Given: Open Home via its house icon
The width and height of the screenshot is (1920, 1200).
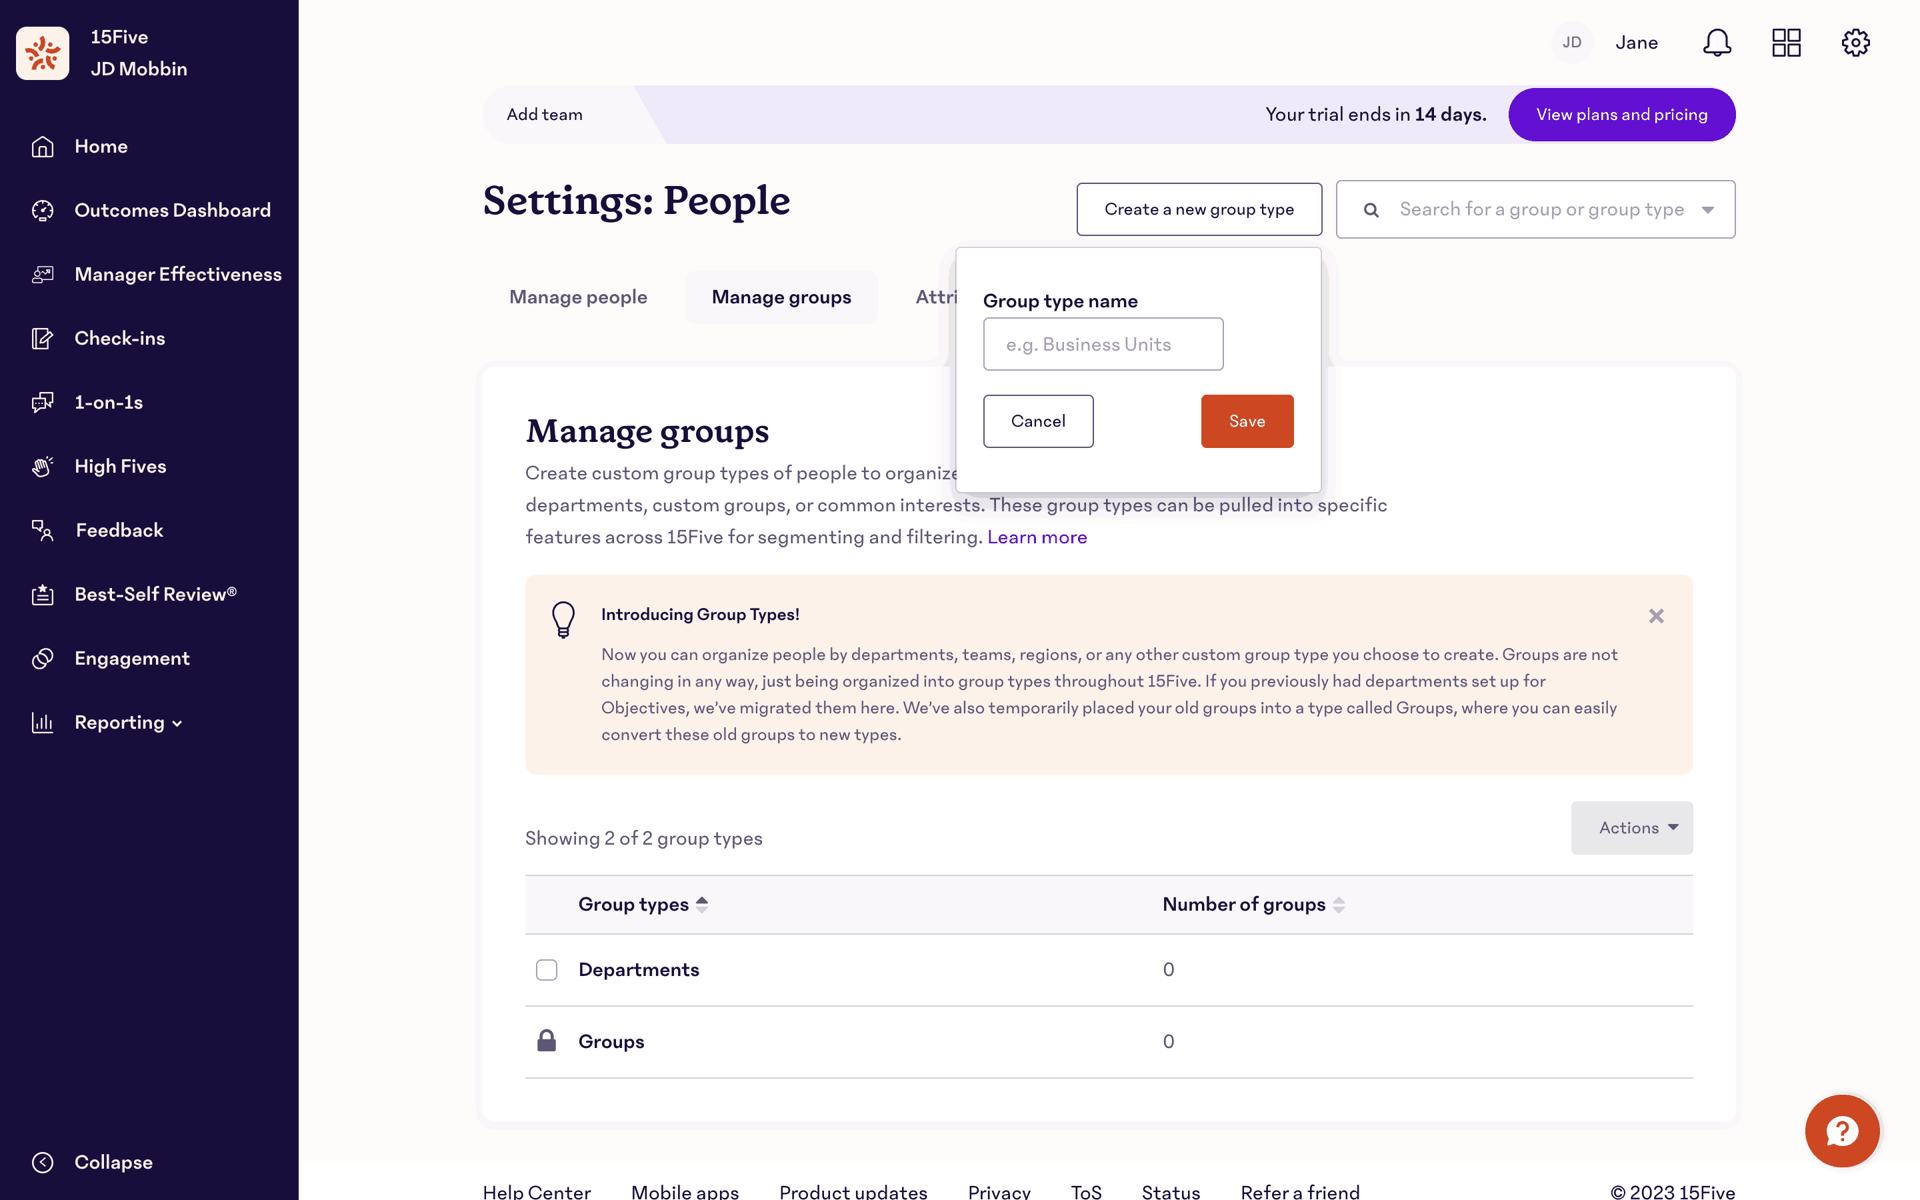Looking at the screenshot, I should pyautogui.click(x=42, y=147).
